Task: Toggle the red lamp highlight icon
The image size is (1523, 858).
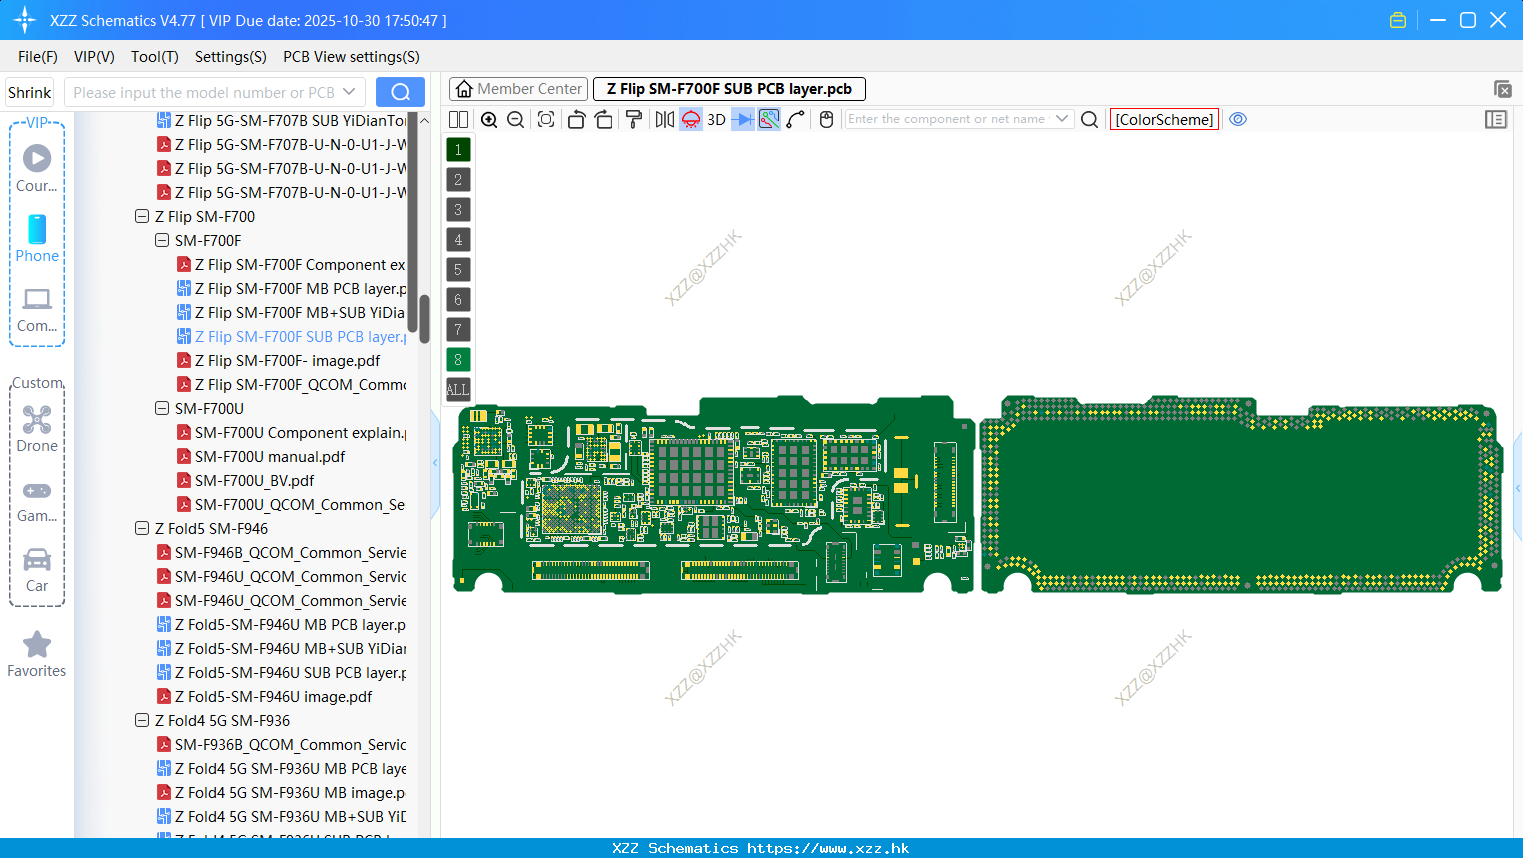Action: (691, 119)
